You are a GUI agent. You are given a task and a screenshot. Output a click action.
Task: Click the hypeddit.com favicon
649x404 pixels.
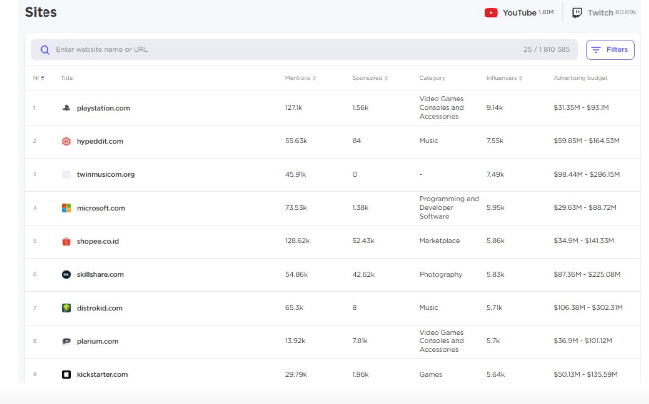point(66,141)
